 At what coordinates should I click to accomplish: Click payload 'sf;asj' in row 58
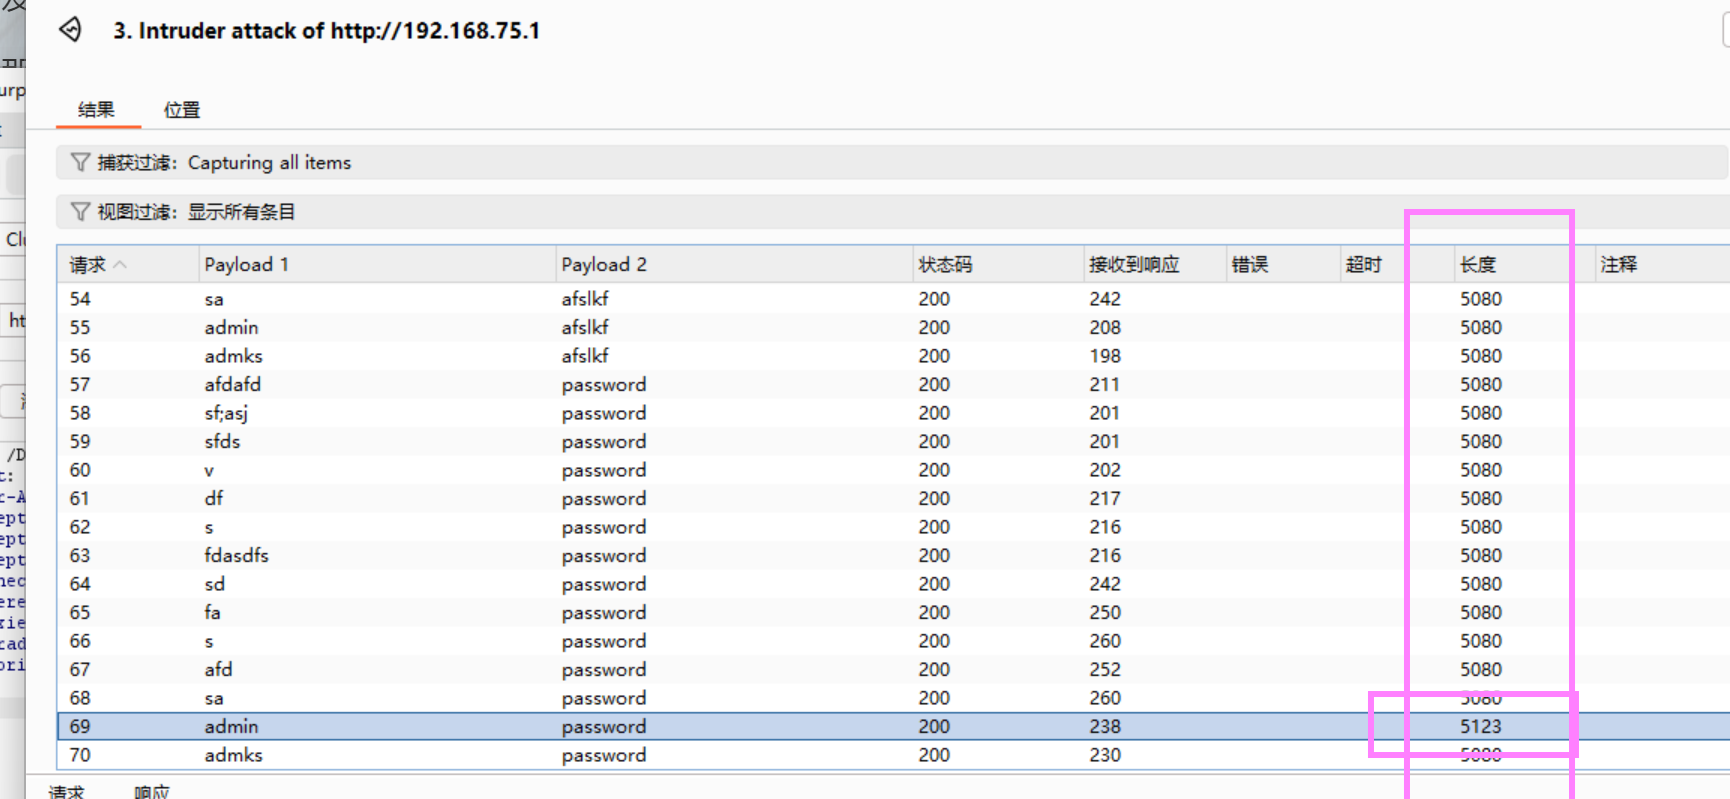(226, 413)
